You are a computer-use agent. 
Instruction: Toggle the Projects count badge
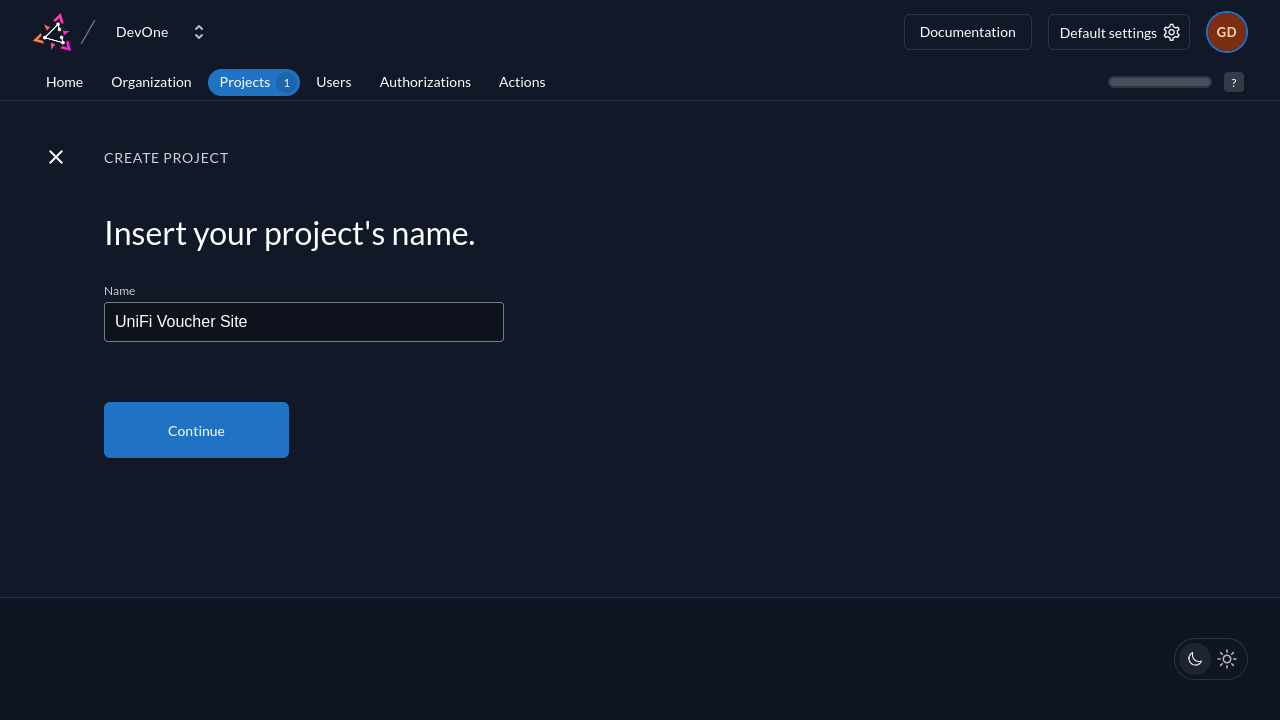point(286,82)
